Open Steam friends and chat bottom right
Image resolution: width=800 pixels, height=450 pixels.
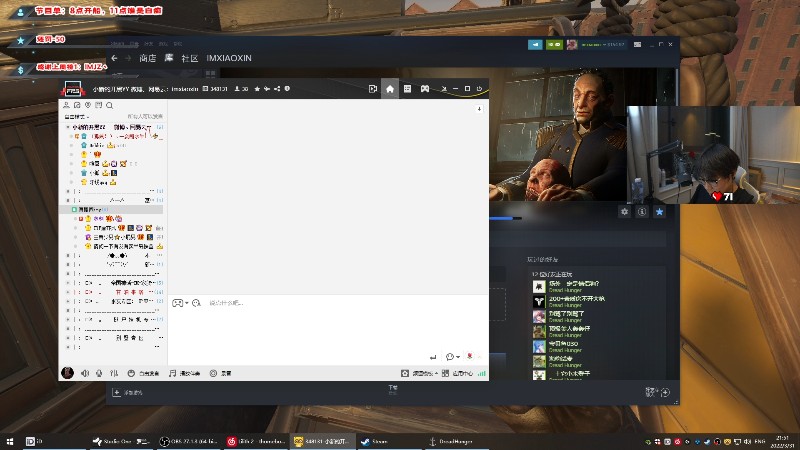coord(657,392)
